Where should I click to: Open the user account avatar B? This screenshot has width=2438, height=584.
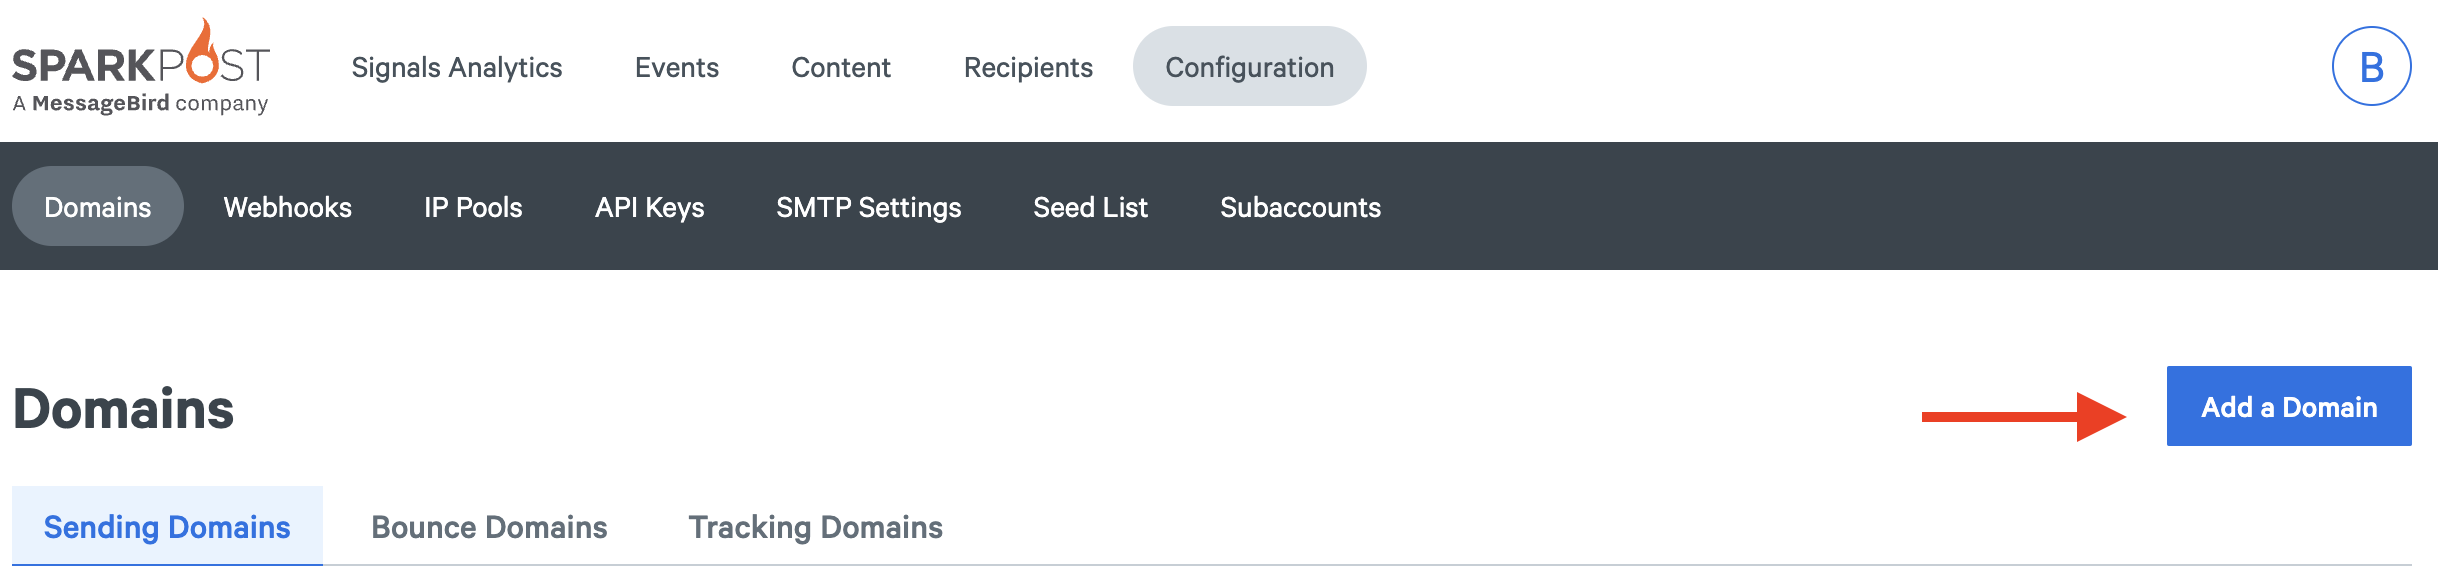pyautogui.click(x=2371, y=66)
